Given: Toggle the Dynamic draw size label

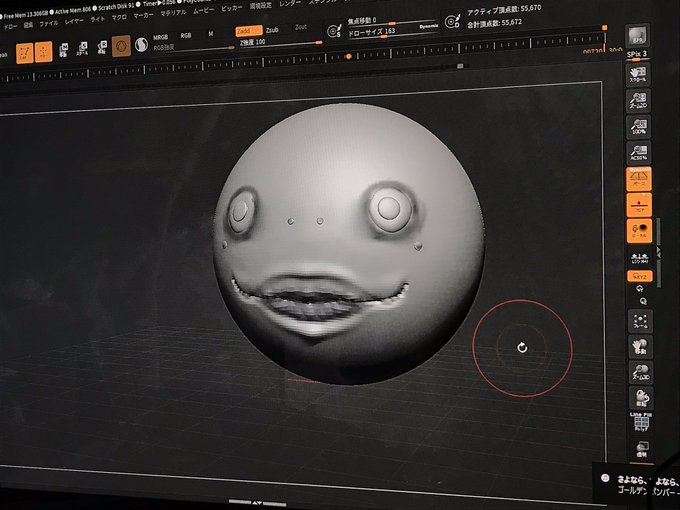Looking at the screenshot, I should tap(428, 26).
